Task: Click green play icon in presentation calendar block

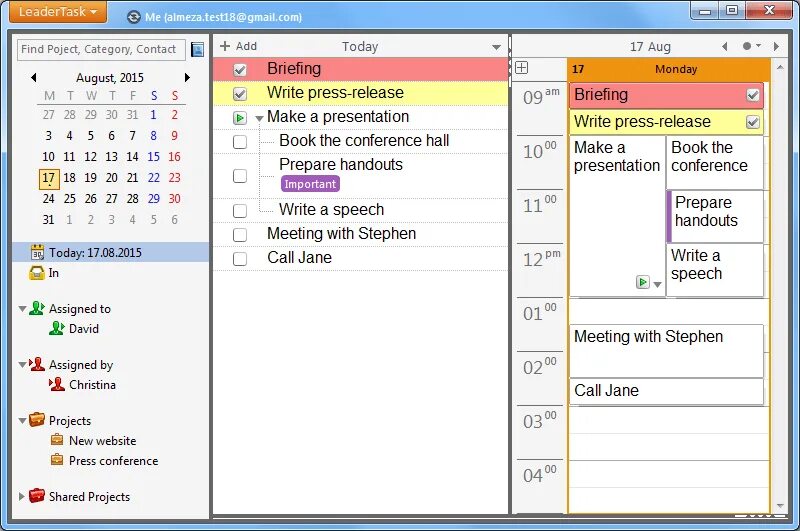Action: coord(643,282)
